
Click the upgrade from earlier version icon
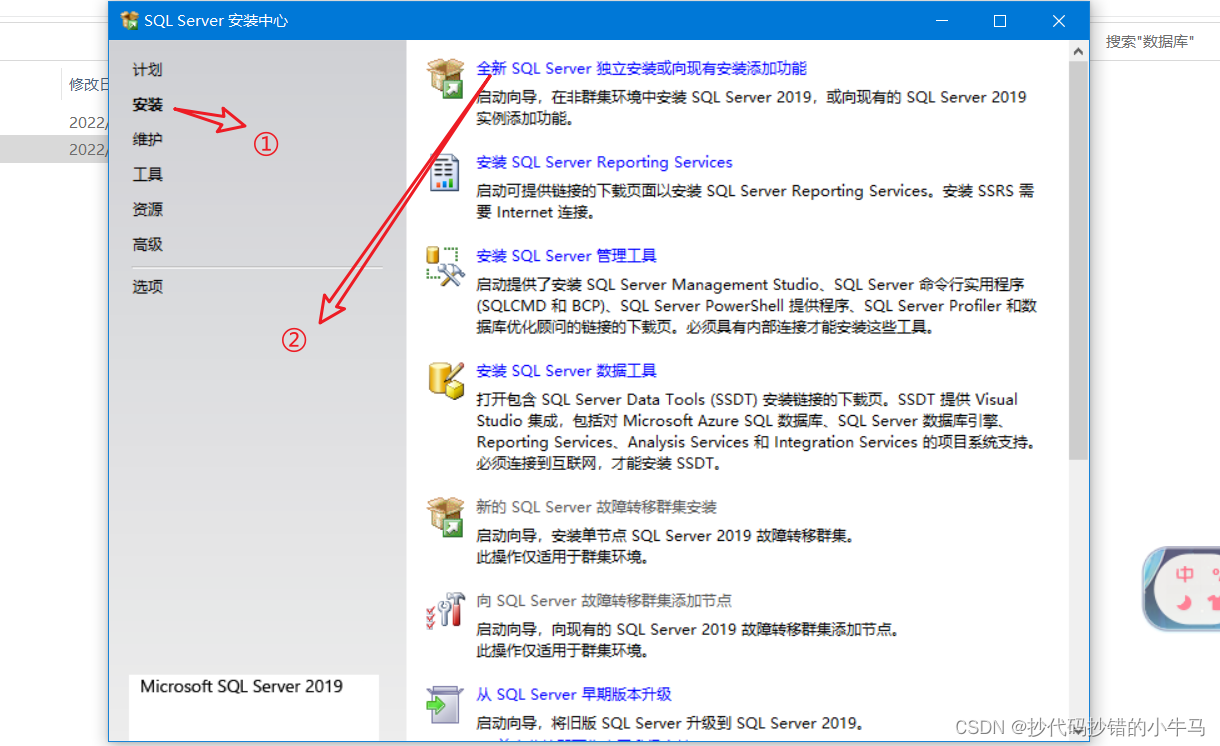coord(444,704)
